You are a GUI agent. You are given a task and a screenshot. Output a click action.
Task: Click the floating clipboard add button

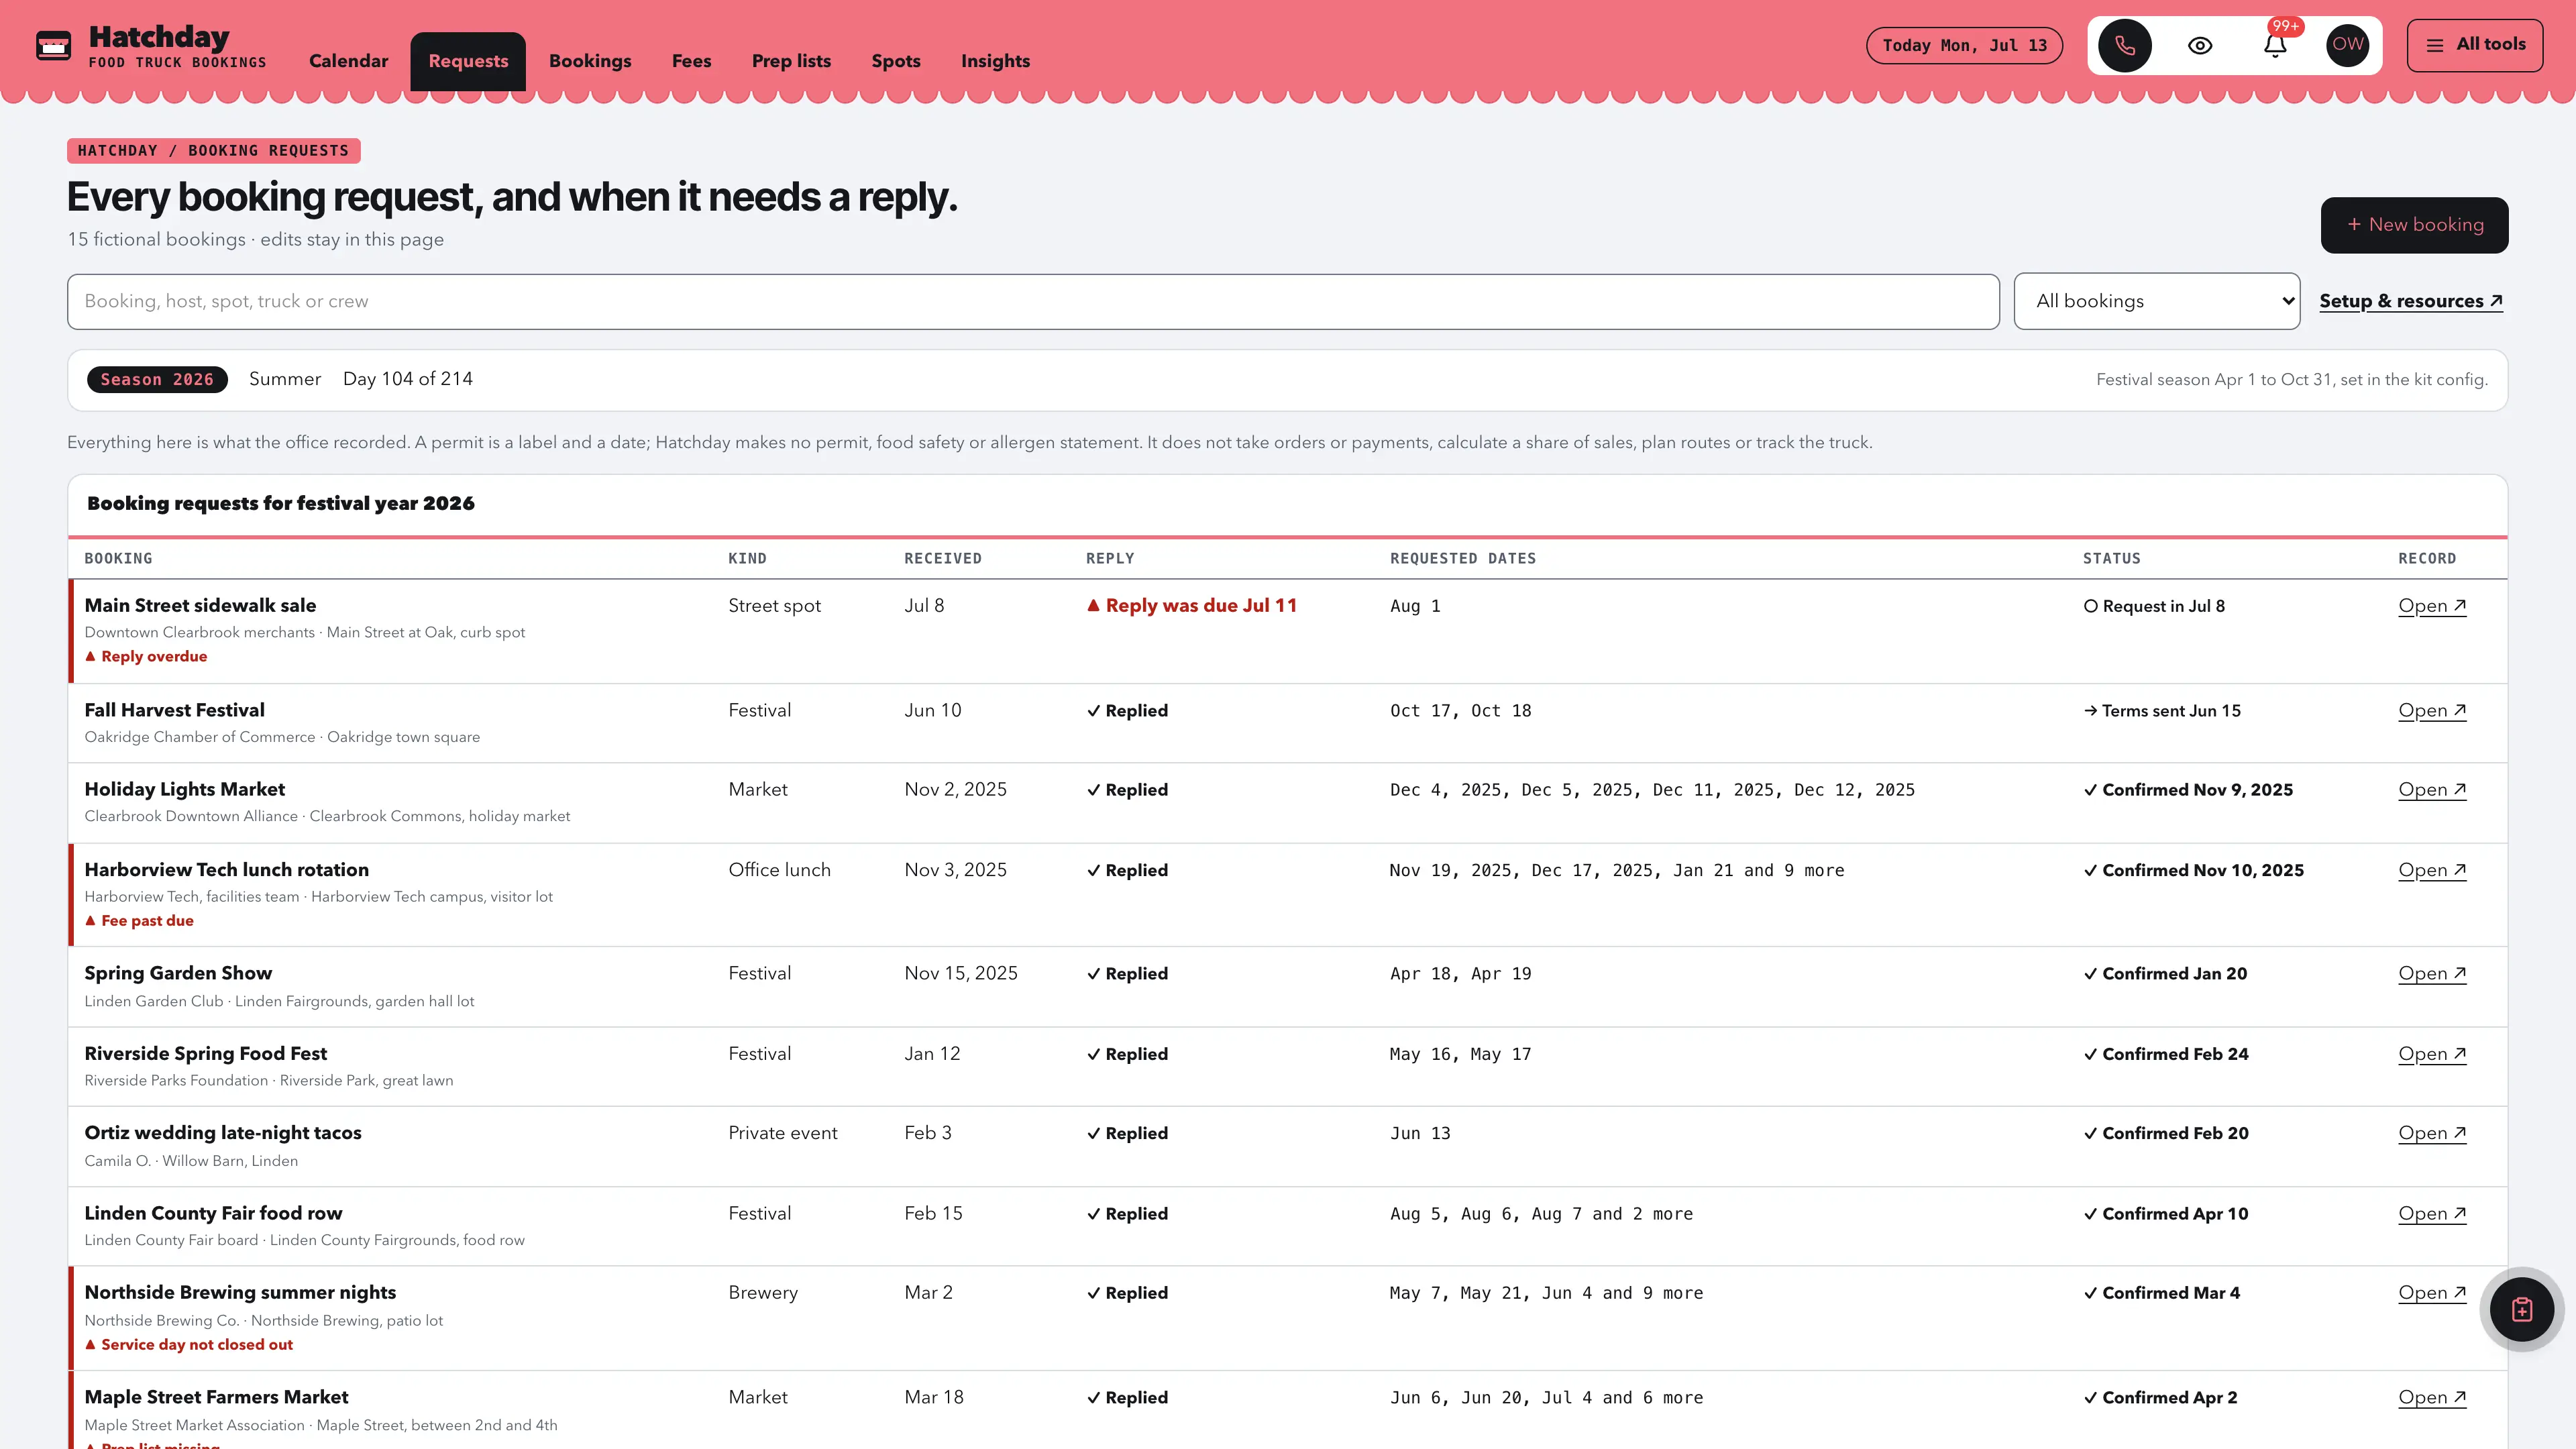(x=2521, y=1309)
